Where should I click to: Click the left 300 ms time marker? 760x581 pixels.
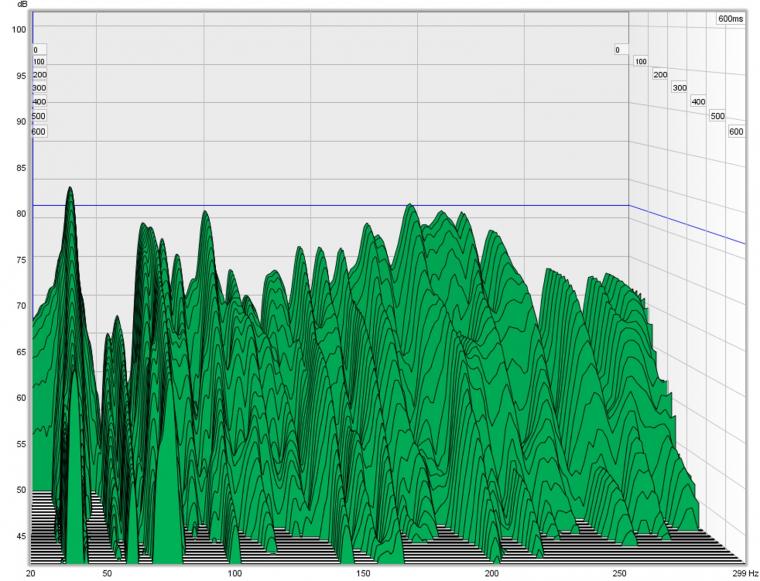[x=39, y=88]
